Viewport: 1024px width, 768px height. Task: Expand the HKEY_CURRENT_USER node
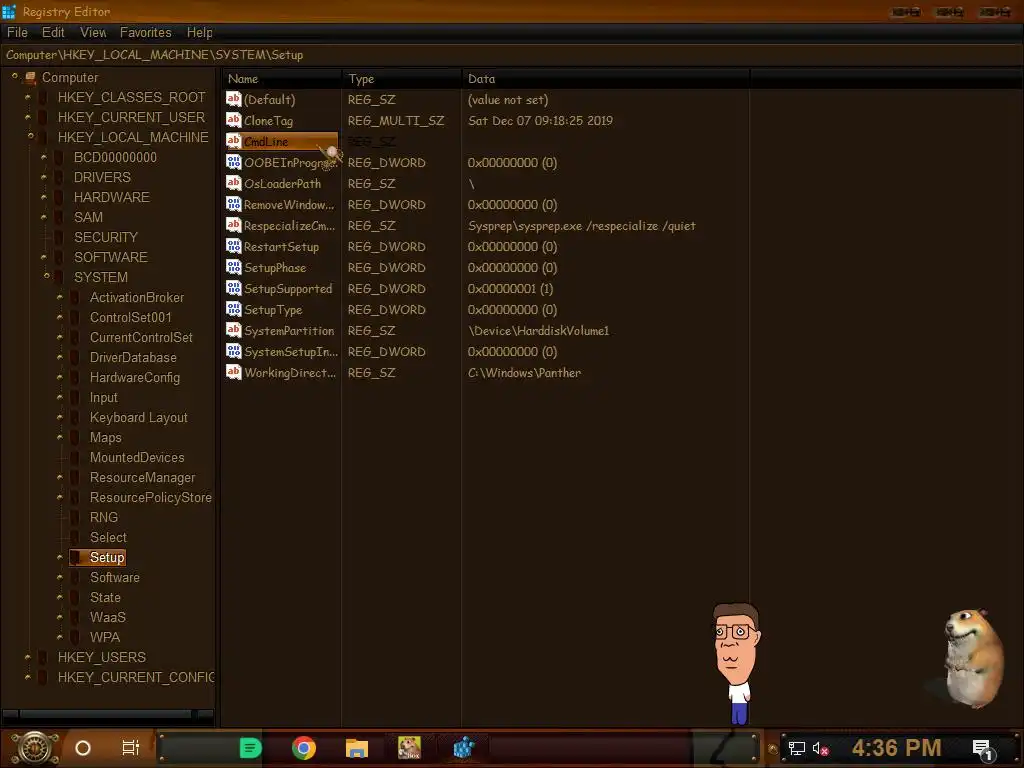(27, 117)
